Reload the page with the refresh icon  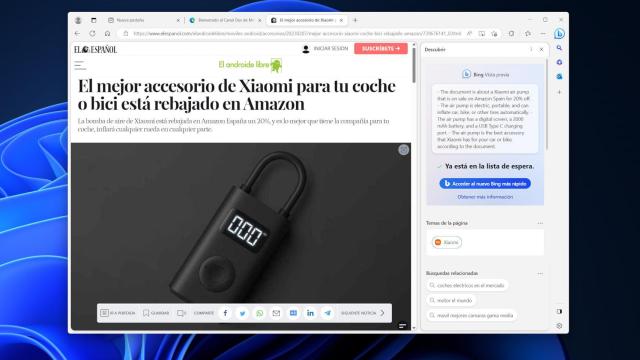pos(93,33)
